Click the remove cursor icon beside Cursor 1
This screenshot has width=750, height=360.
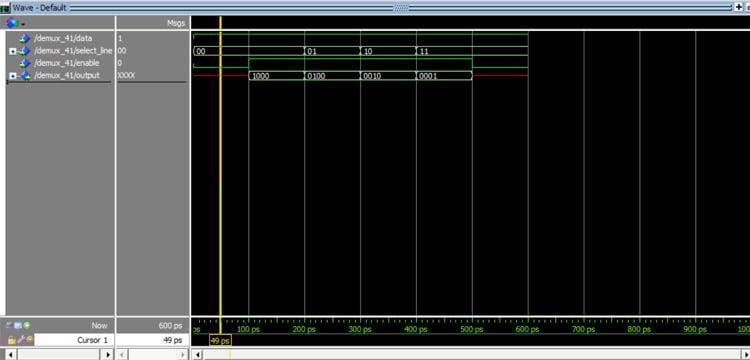tap(30, 340)
